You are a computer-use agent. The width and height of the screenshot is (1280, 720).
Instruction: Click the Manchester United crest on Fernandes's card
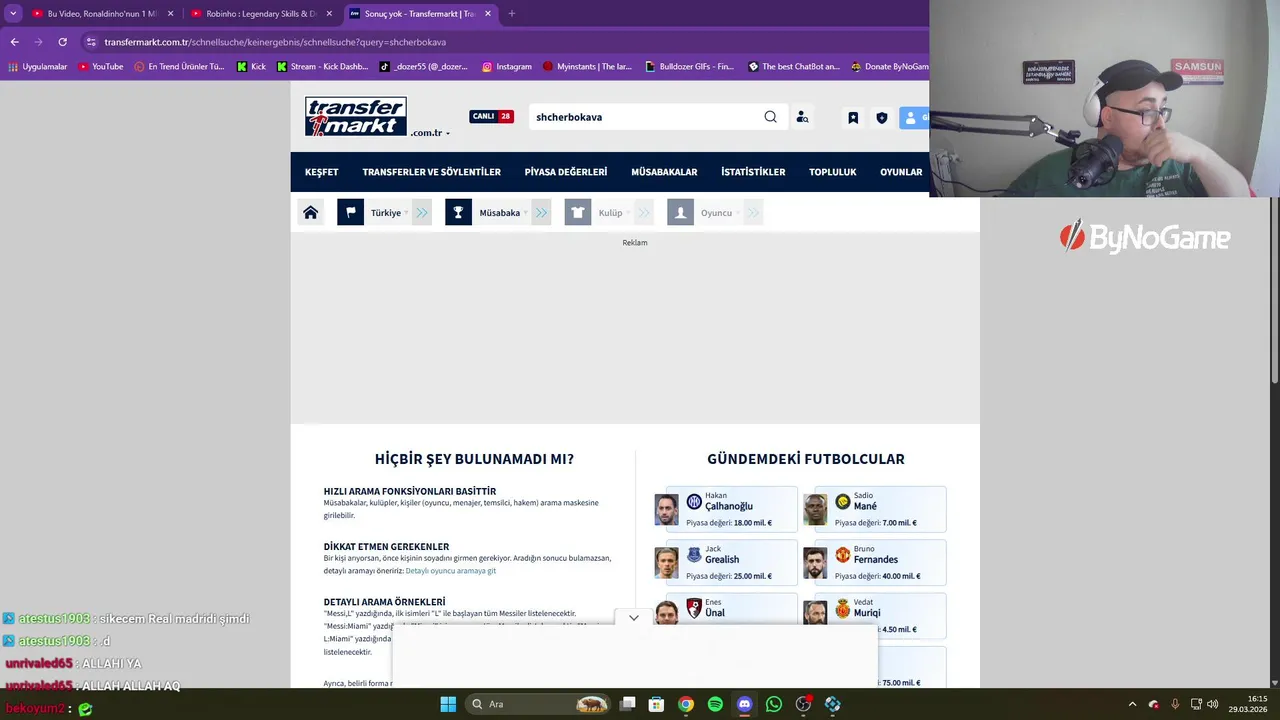[843, 554]
